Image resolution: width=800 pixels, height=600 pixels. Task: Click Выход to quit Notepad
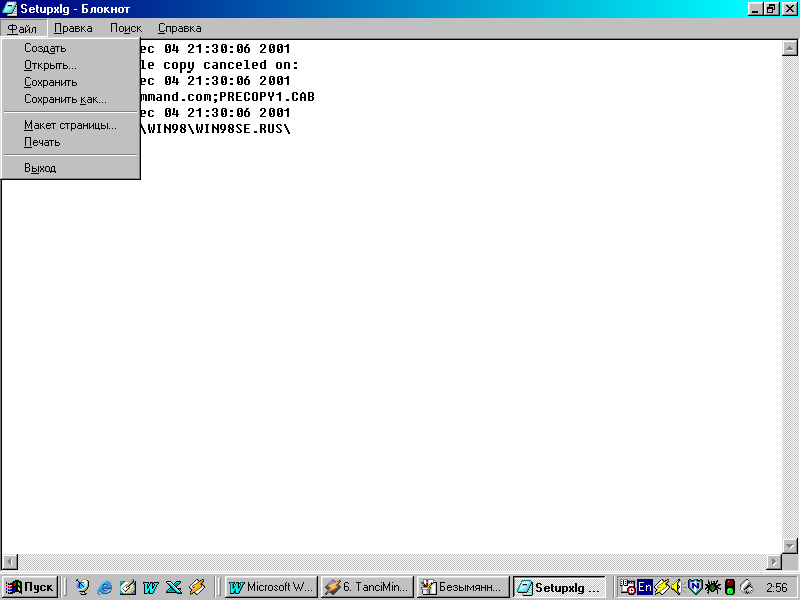pyautogui.click(x=70, y=168)
